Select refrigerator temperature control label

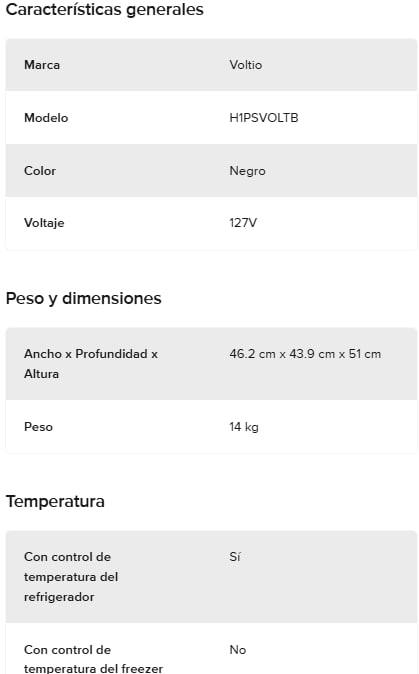click(x=71, y=577)
